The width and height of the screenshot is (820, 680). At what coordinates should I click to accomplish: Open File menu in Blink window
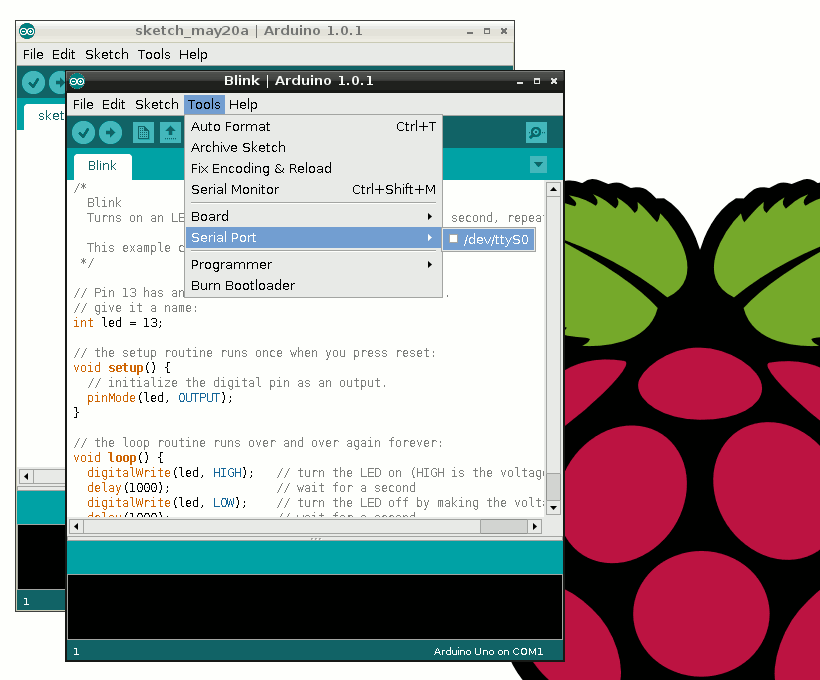pyautogui.click(x=83, y=105)
